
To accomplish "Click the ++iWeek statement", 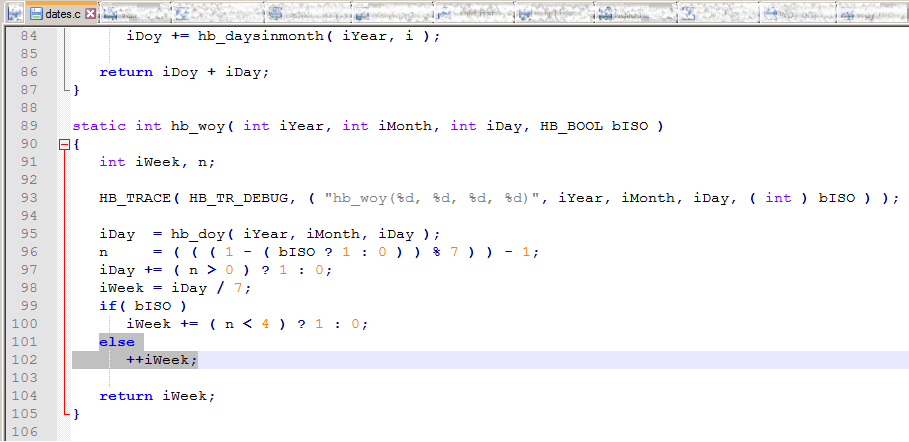I will [162, 360].
